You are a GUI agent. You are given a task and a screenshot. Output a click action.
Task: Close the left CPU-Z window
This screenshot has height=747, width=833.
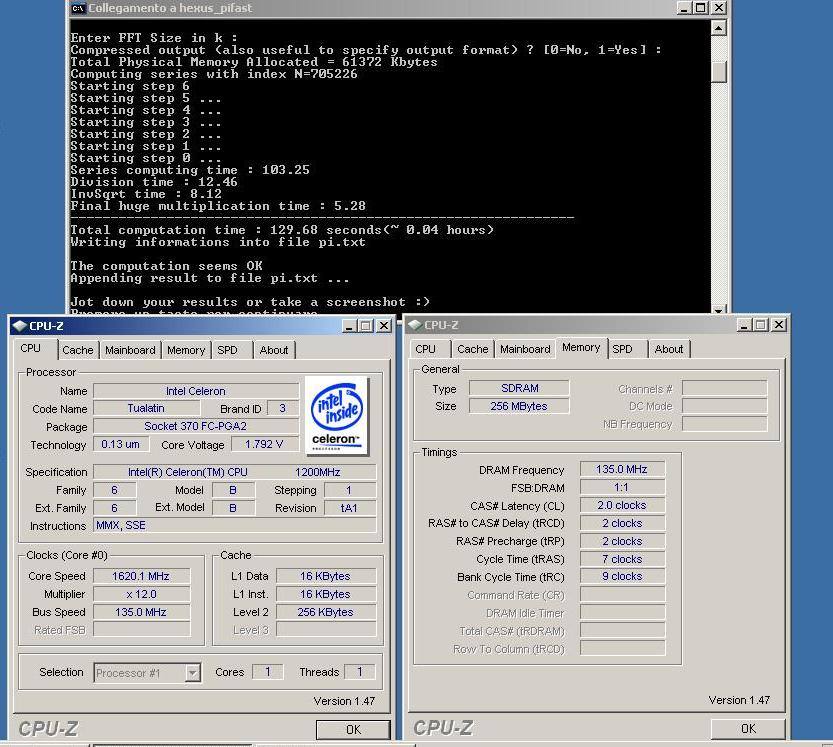click(384, 326)
